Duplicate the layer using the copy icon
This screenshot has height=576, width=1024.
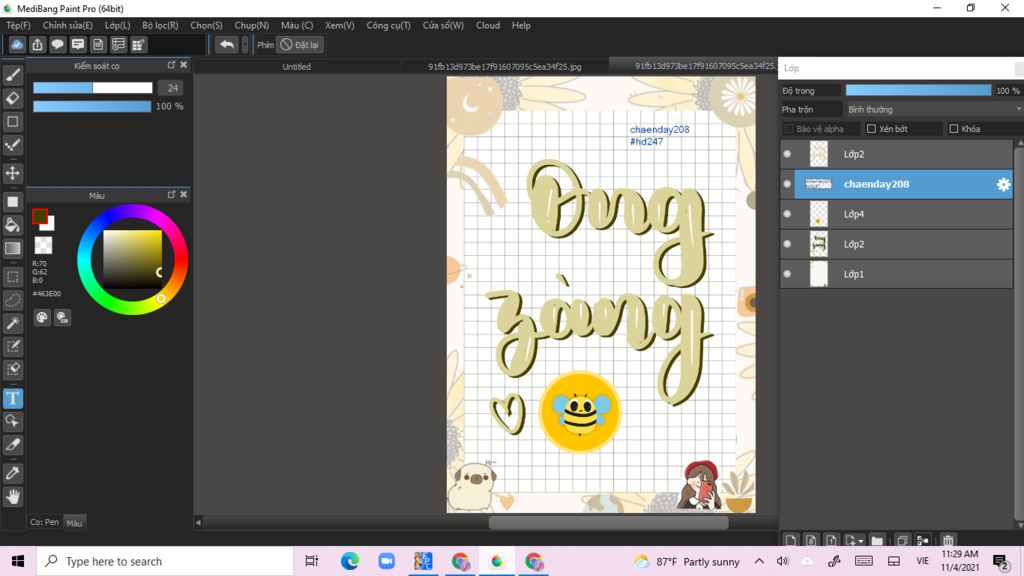902,540
